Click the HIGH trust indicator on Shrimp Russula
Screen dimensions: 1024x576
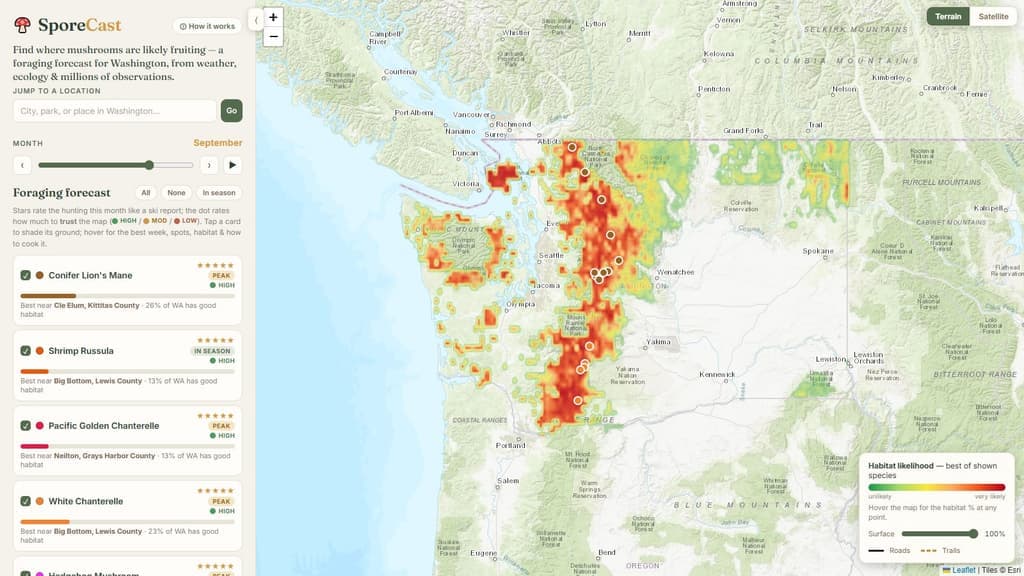coord(222,360)
